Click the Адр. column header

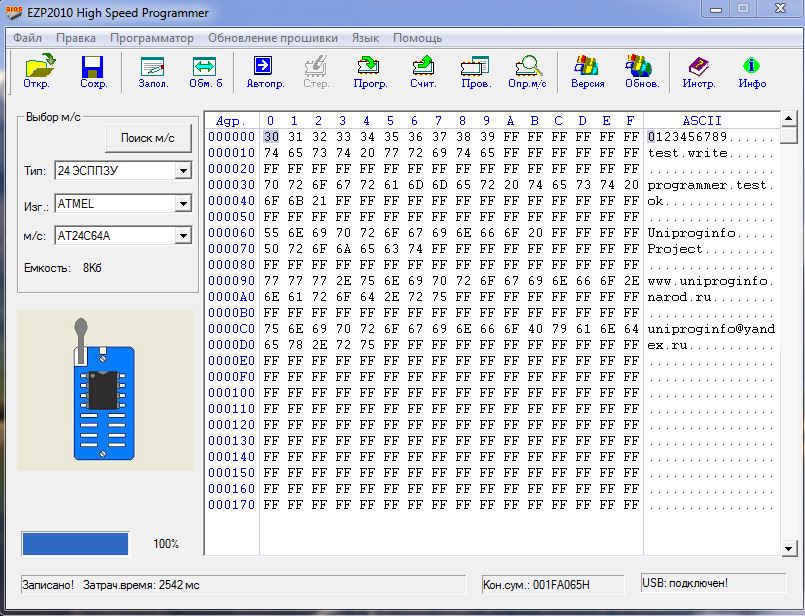click(231, 121)
